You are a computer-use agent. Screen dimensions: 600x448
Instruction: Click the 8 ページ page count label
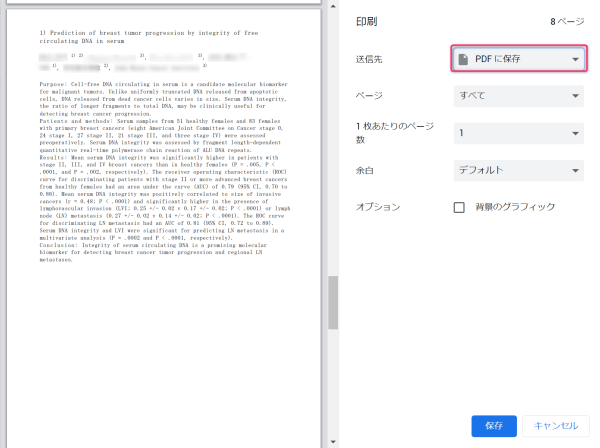(566, 20)
